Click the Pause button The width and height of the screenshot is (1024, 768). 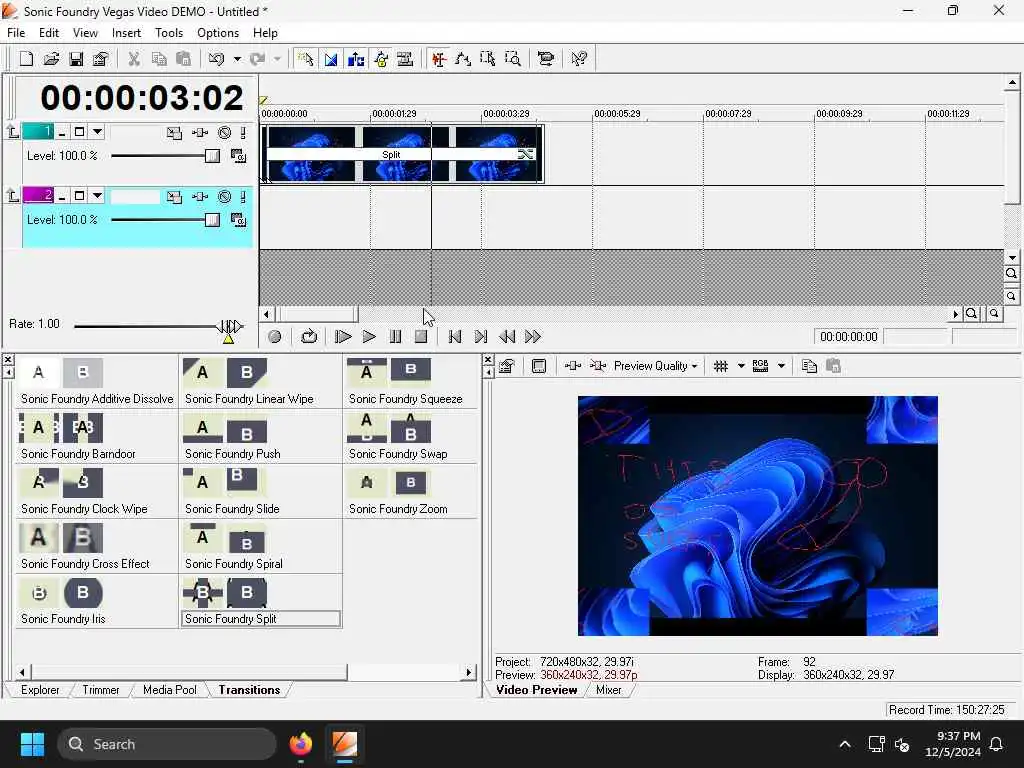(x=395, y=336)
